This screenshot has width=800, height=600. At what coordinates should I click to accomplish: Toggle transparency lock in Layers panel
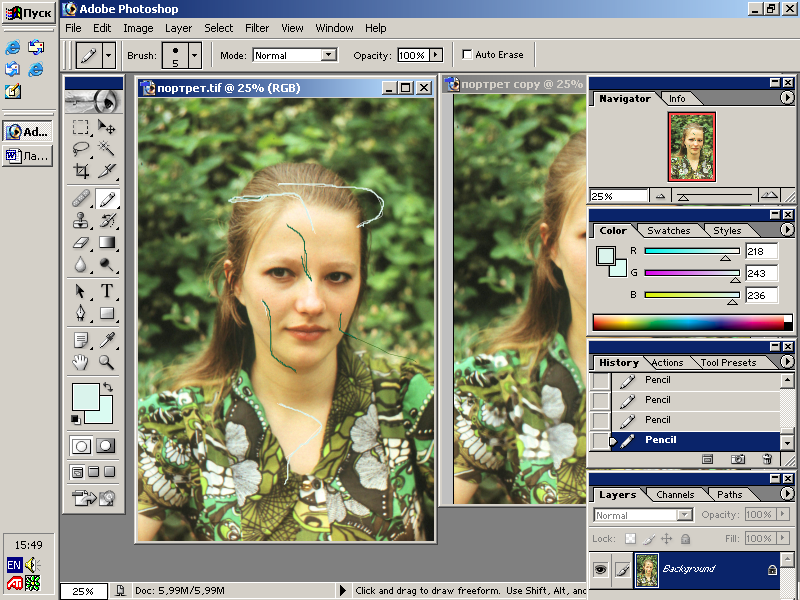[631, 539]
